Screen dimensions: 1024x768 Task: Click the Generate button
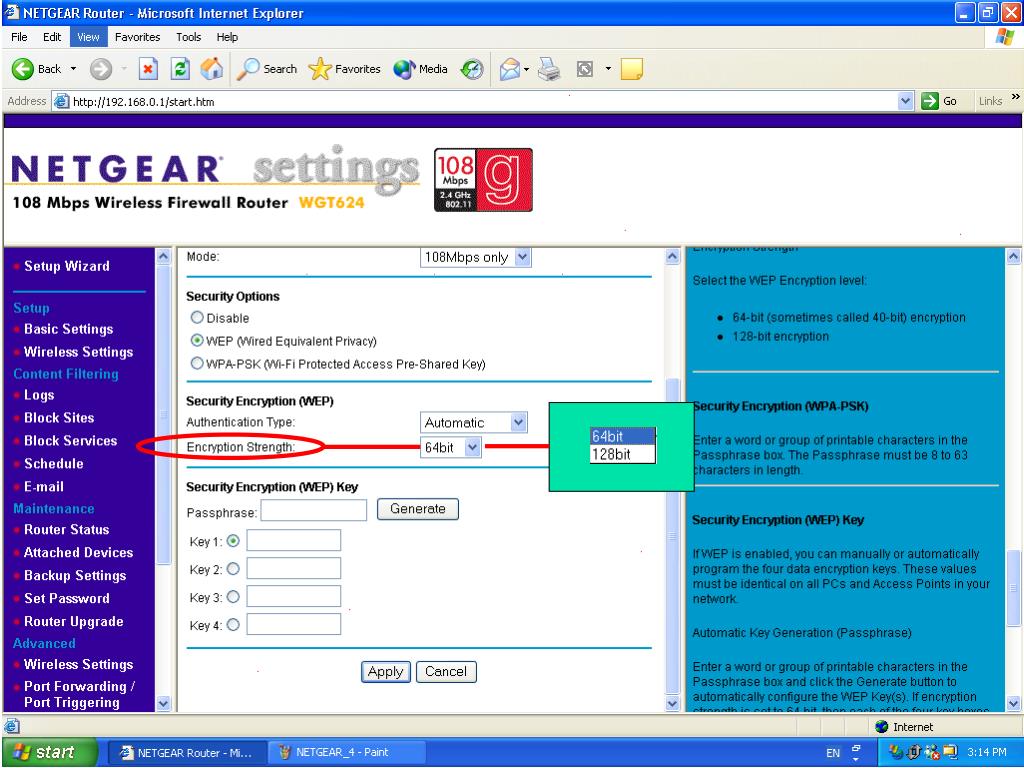point(418,509)
